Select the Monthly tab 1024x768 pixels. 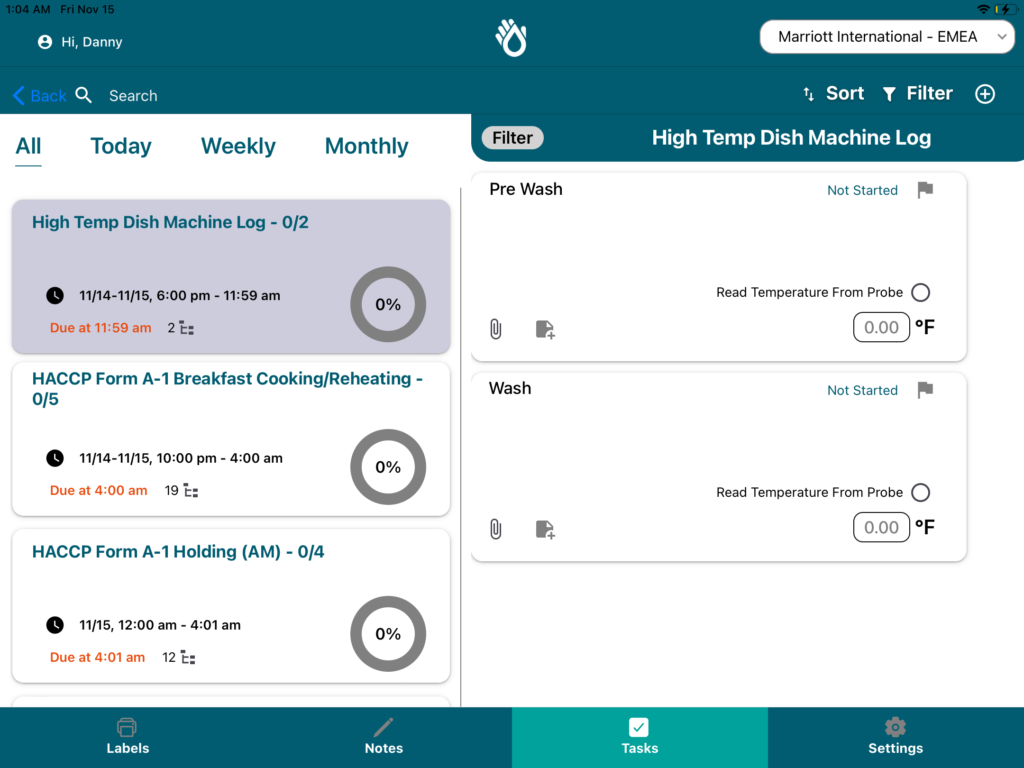tap(366, 146)
